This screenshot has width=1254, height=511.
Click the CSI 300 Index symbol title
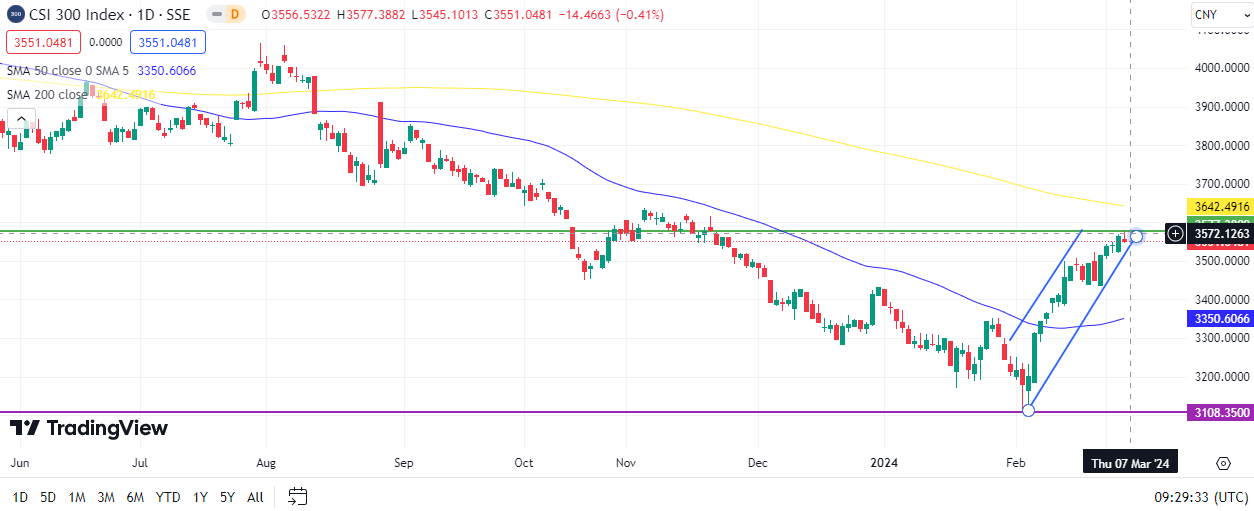click(90, 15)
